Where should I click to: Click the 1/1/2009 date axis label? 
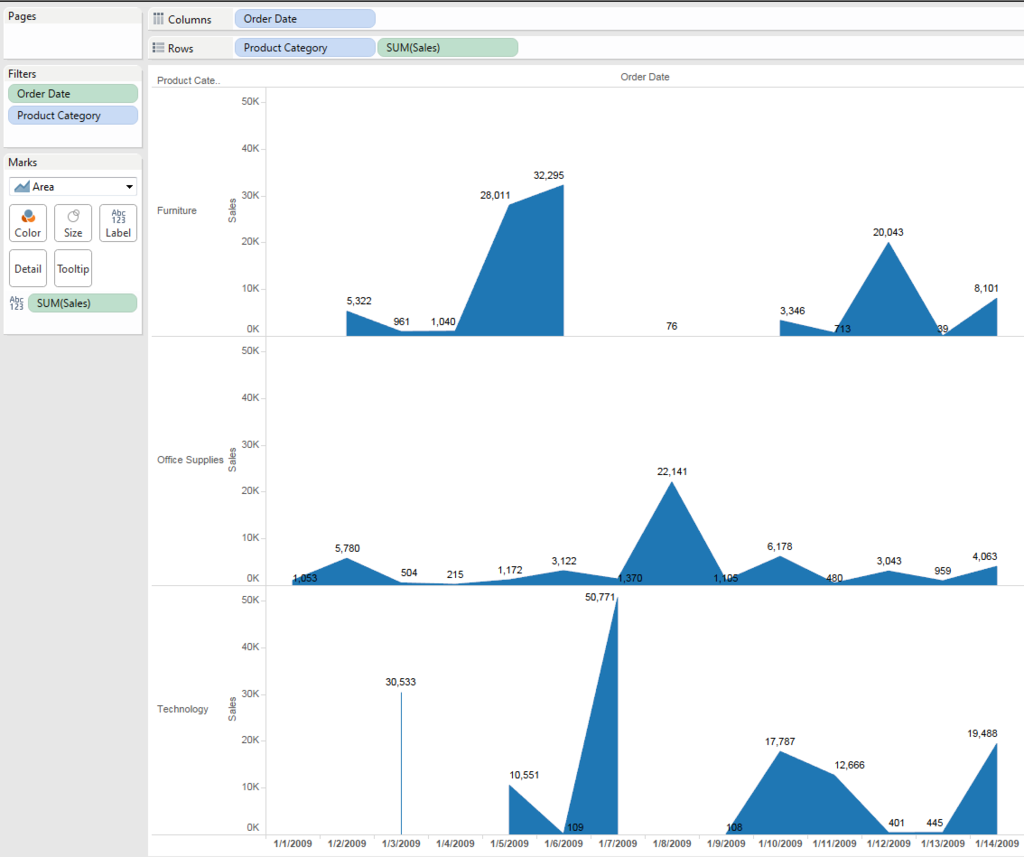293,843
